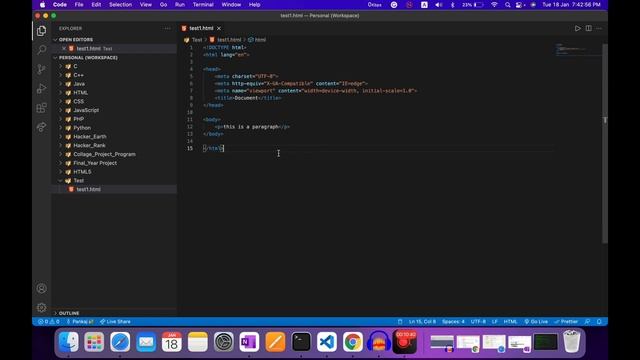The height and width of the screenshot is (360, 640).
Task: Open the Accounts icon in activity bar
Action: (x=41, y=288)
